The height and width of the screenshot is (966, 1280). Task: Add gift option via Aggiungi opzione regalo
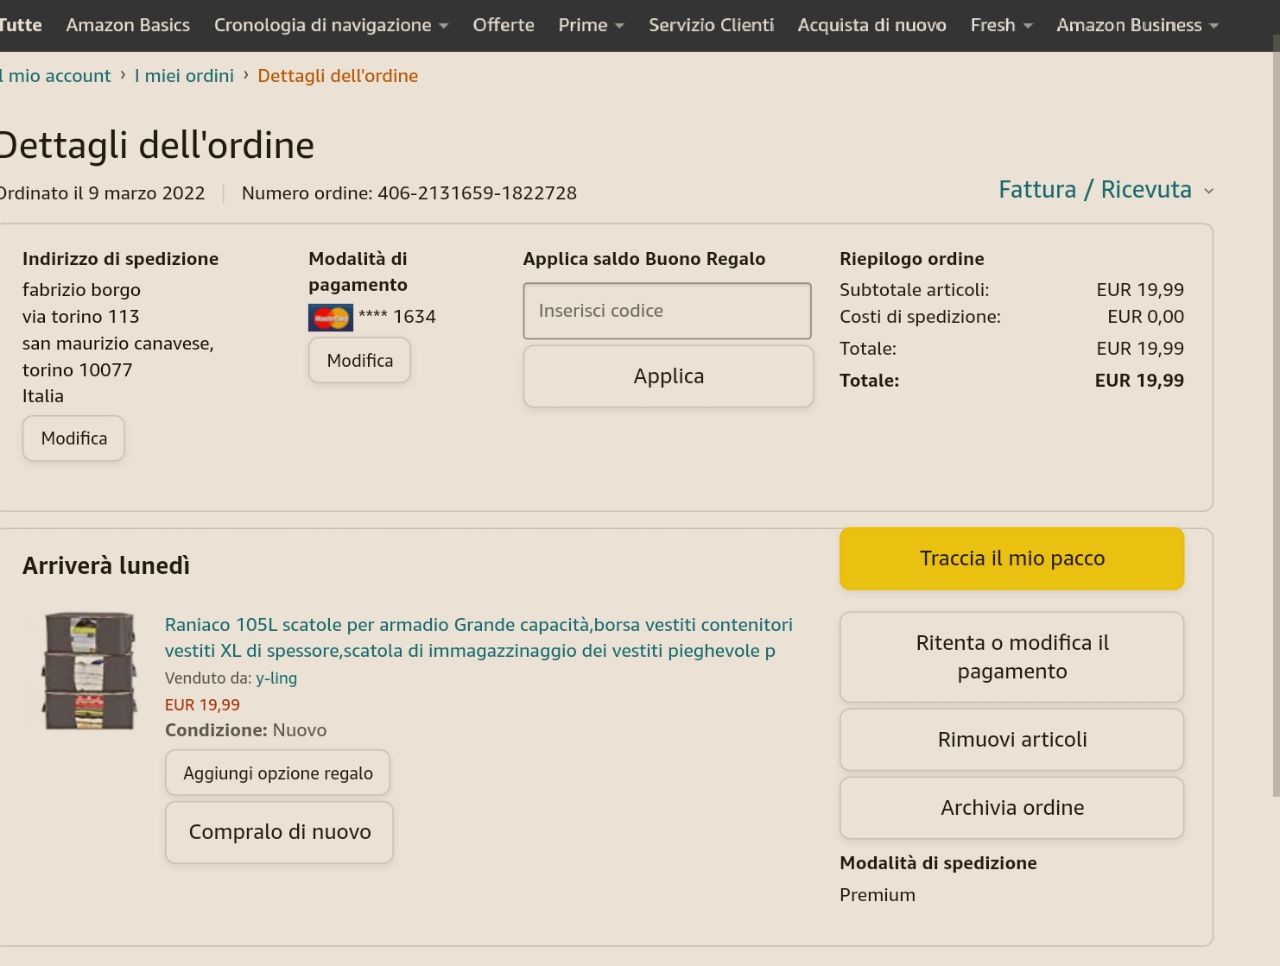coord(277,773)
